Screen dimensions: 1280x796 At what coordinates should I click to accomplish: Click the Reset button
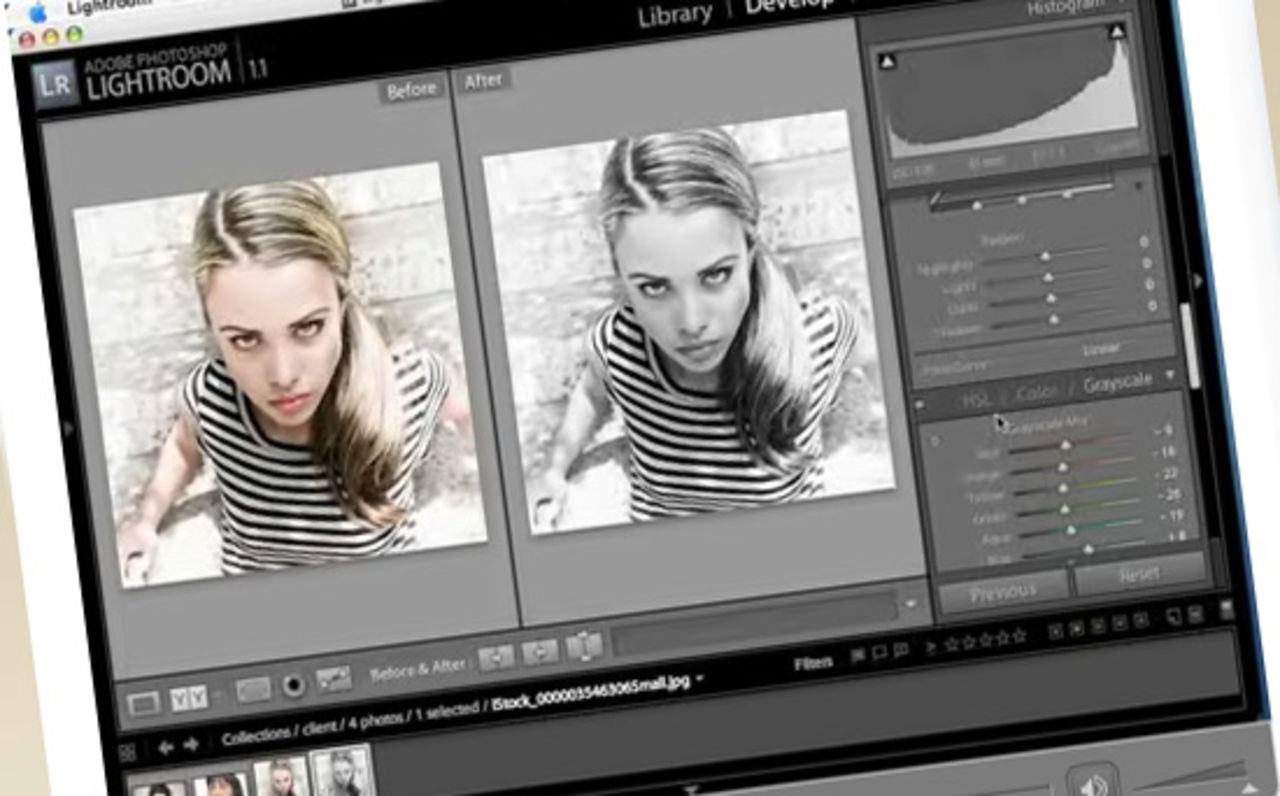pyautogui.click(x=1140, y=574)
